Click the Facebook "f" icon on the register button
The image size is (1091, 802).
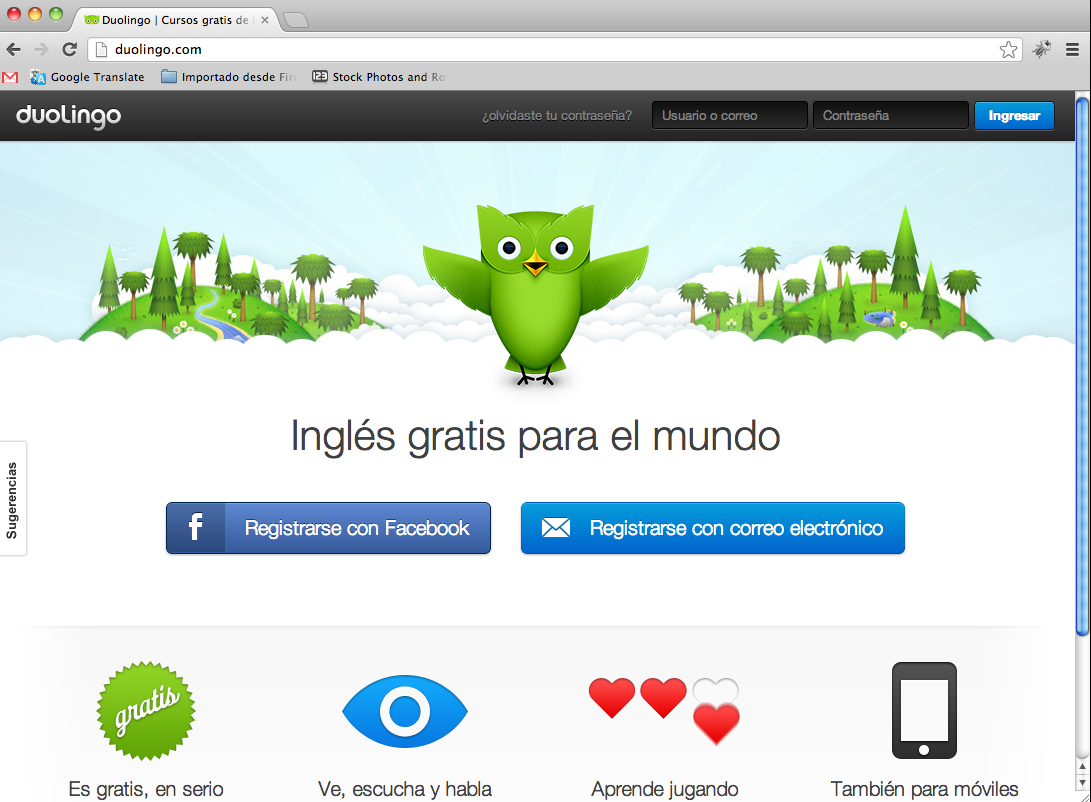pos(196,528)
